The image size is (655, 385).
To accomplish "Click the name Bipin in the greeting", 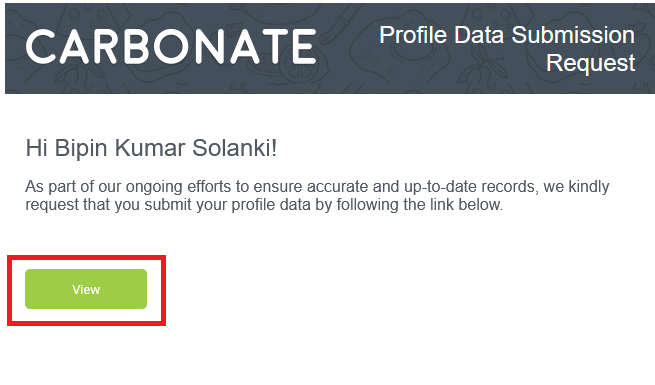I will (81, 149).
